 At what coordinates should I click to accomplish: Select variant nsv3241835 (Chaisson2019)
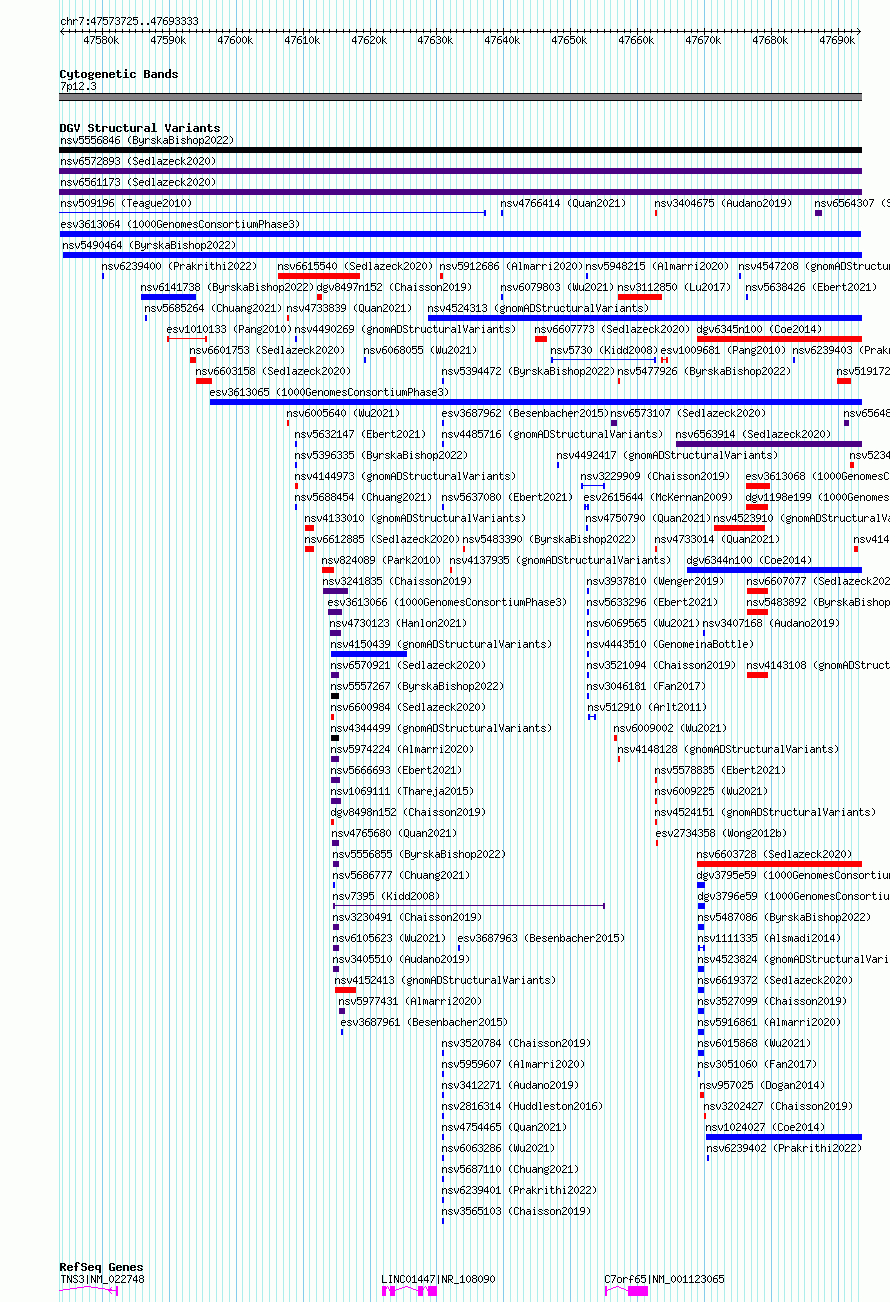396,581
